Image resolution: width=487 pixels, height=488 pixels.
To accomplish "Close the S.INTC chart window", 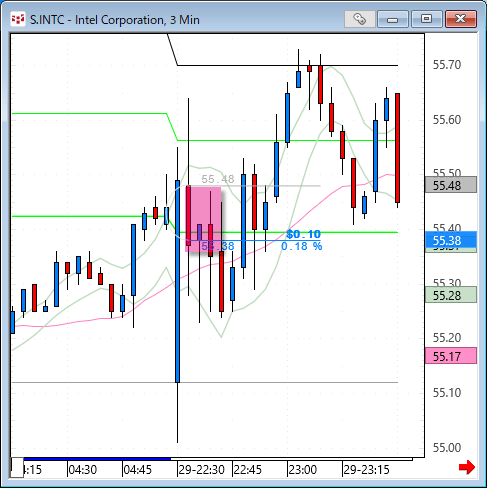I will 461,19.
